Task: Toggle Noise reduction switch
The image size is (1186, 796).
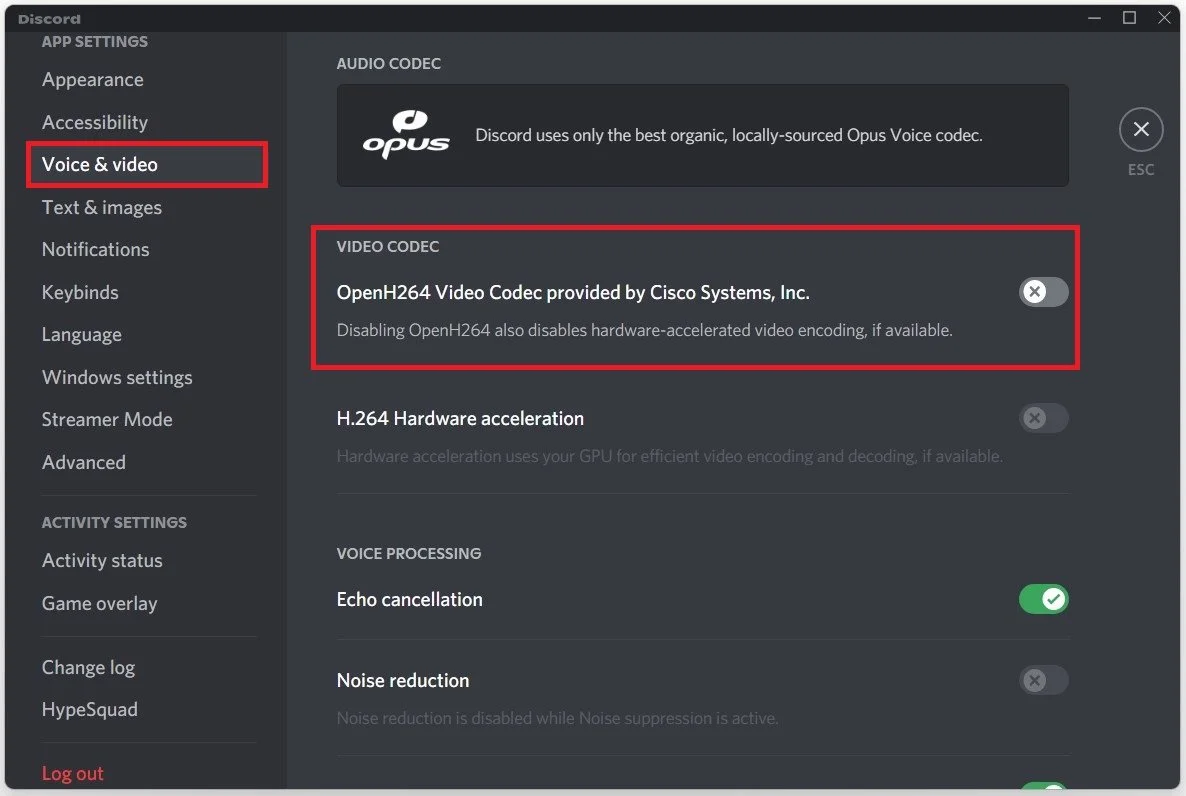Action: [x=1043, y=680]
